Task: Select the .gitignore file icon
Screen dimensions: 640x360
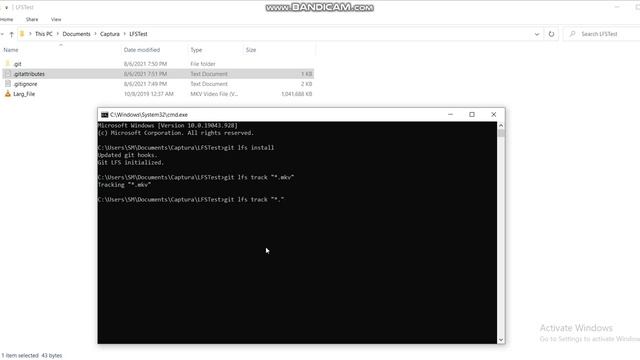Action: point(7,84)
